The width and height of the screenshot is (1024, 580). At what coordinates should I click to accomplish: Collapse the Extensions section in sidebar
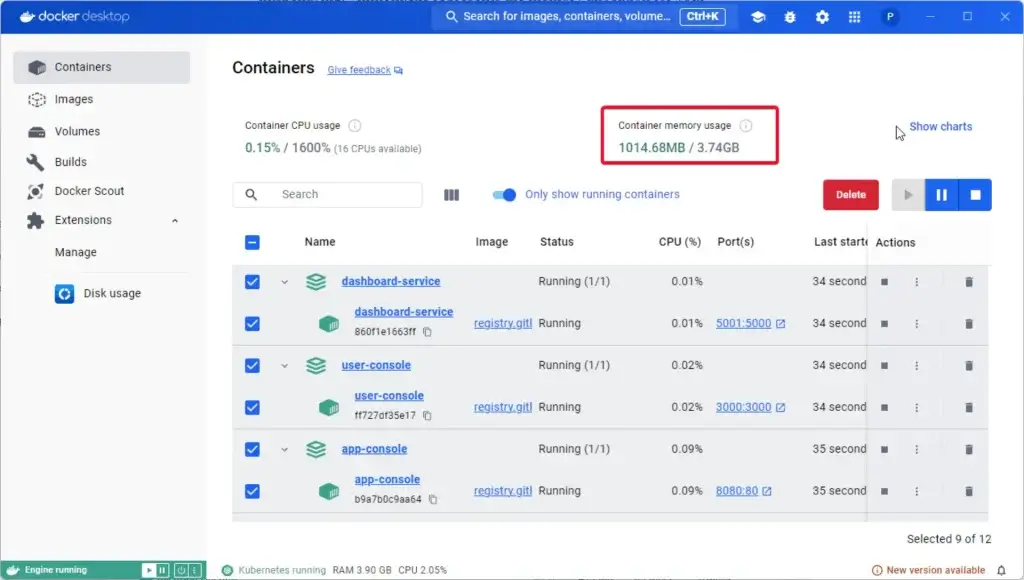(175, 221)
